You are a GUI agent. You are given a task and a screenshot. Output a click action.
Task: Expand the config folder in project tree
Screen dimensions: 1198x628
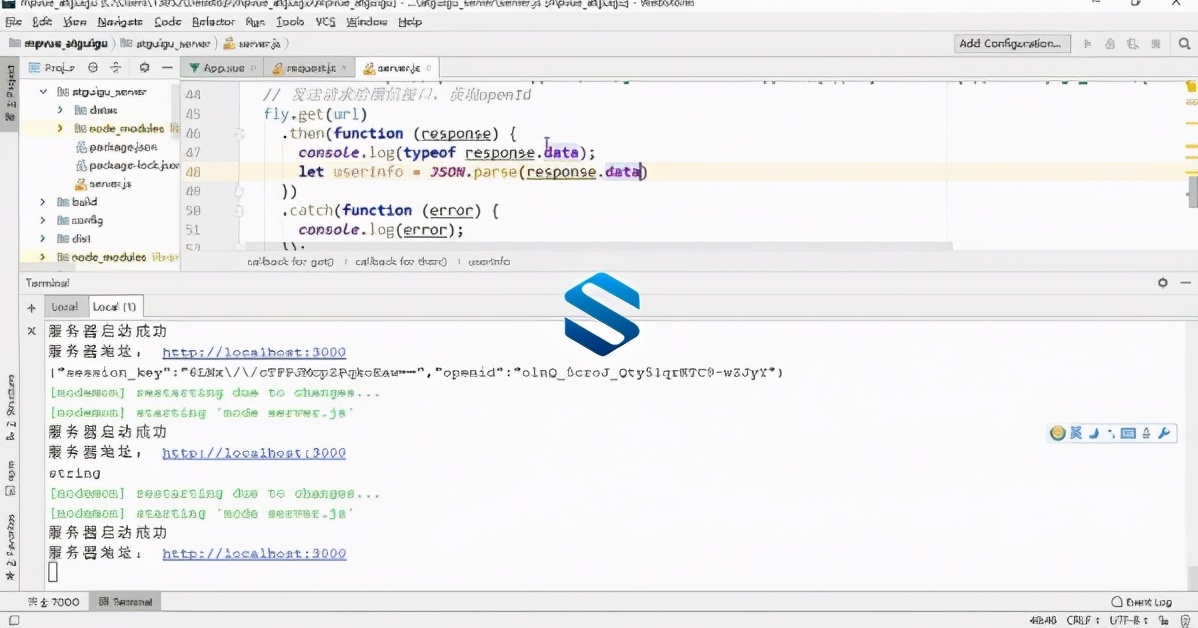click(x=43, y=220)
